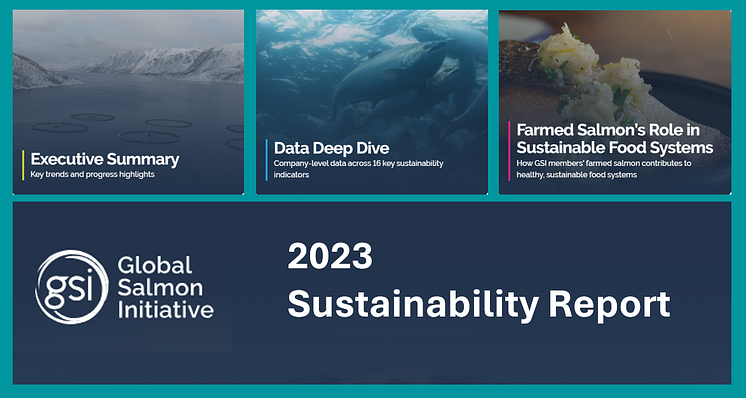This screenshot has height=398, width=746.
Task: Click the yellow accent bar beside Executive Summary
Action: point(23,165)
